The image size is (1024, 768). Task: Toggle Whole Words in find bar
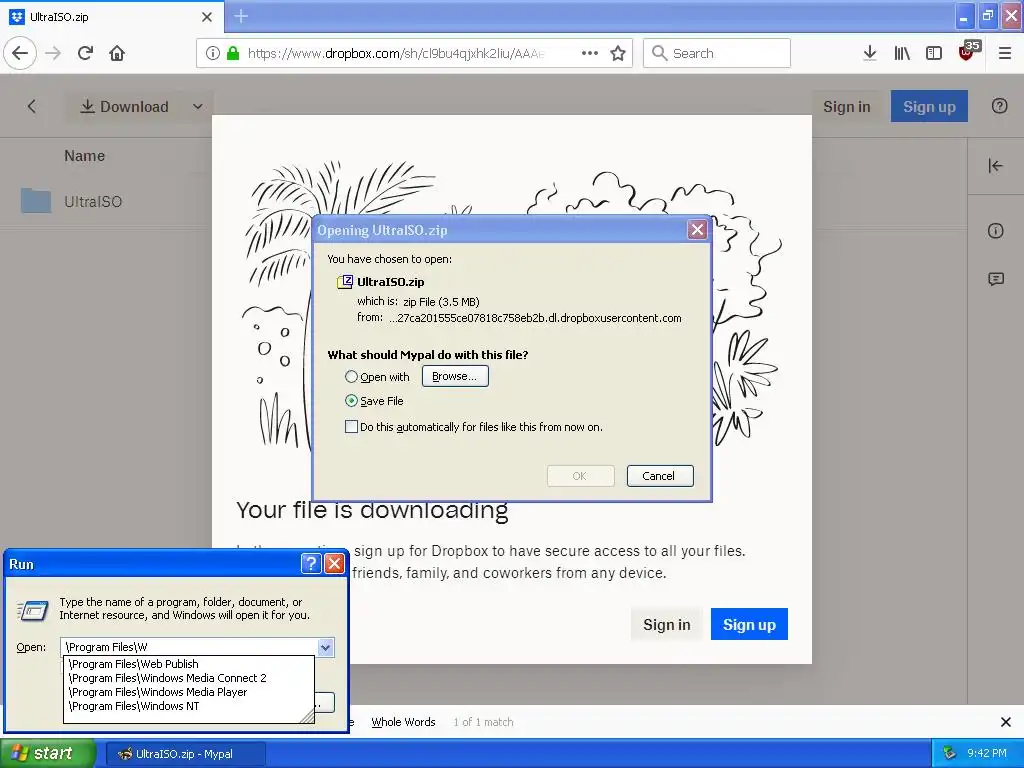(403, 722)
